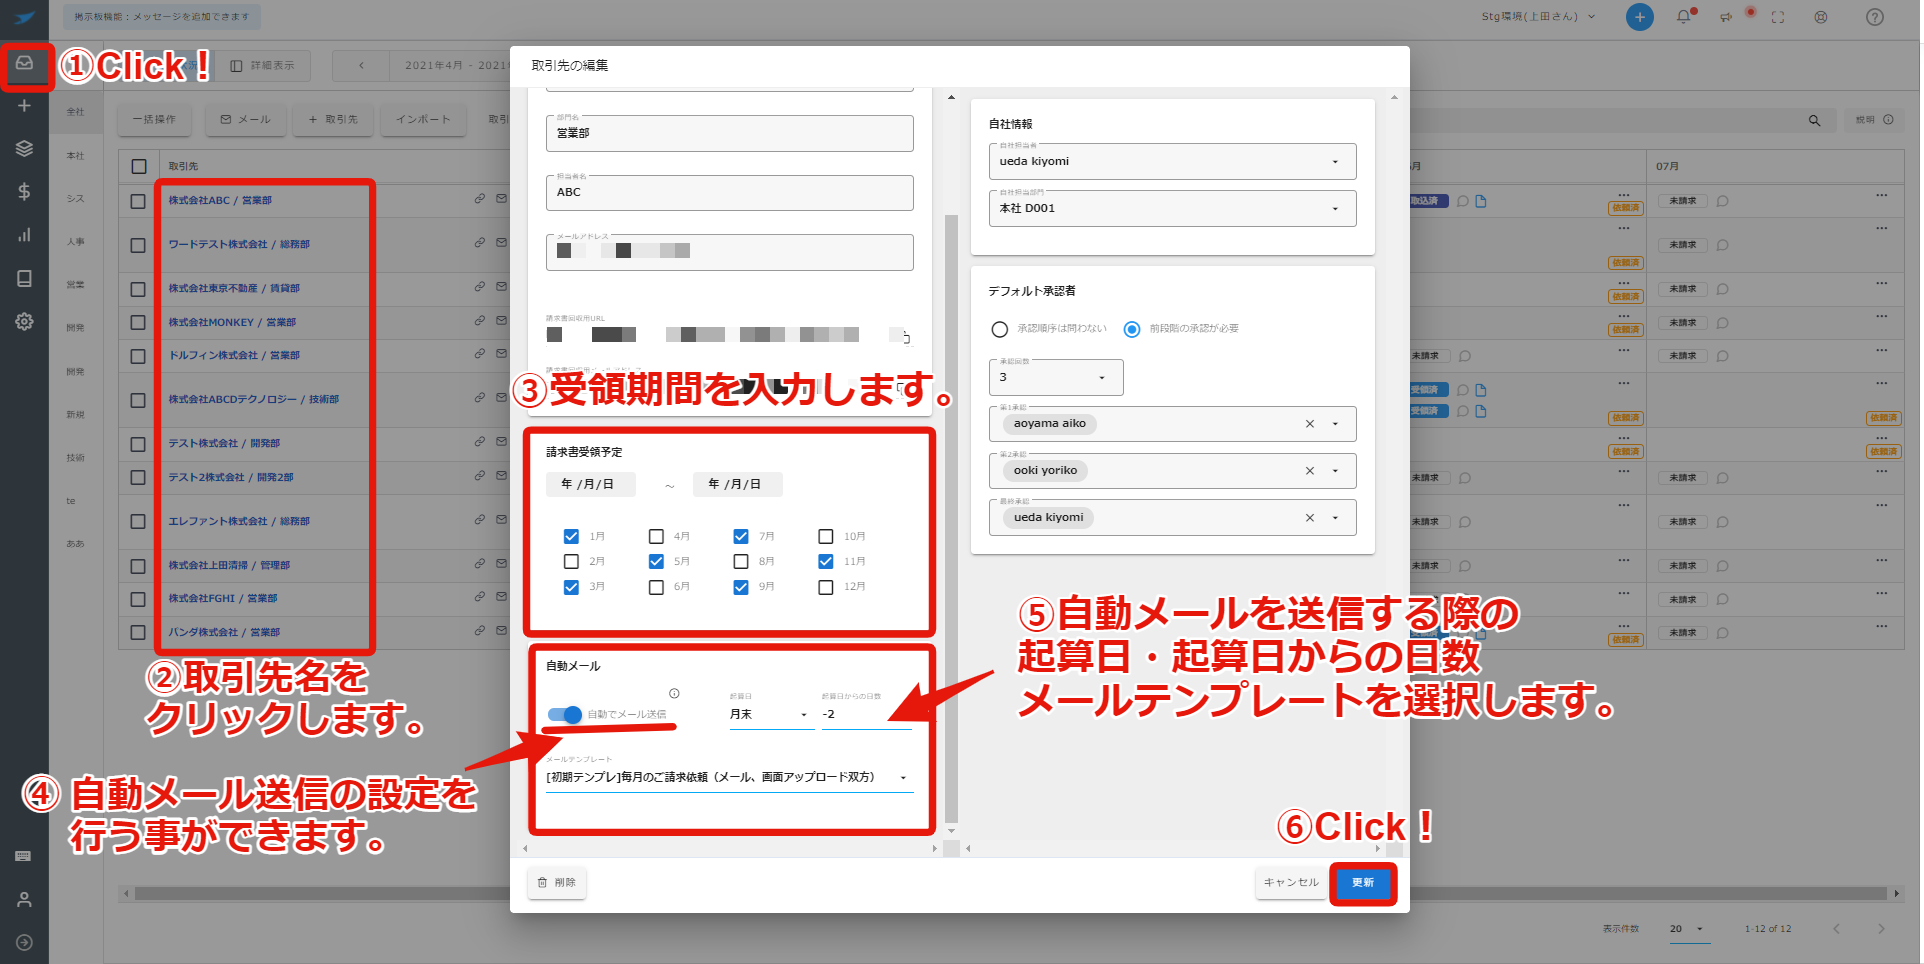Switch to 詳細表示 view tab

point(263,66)
